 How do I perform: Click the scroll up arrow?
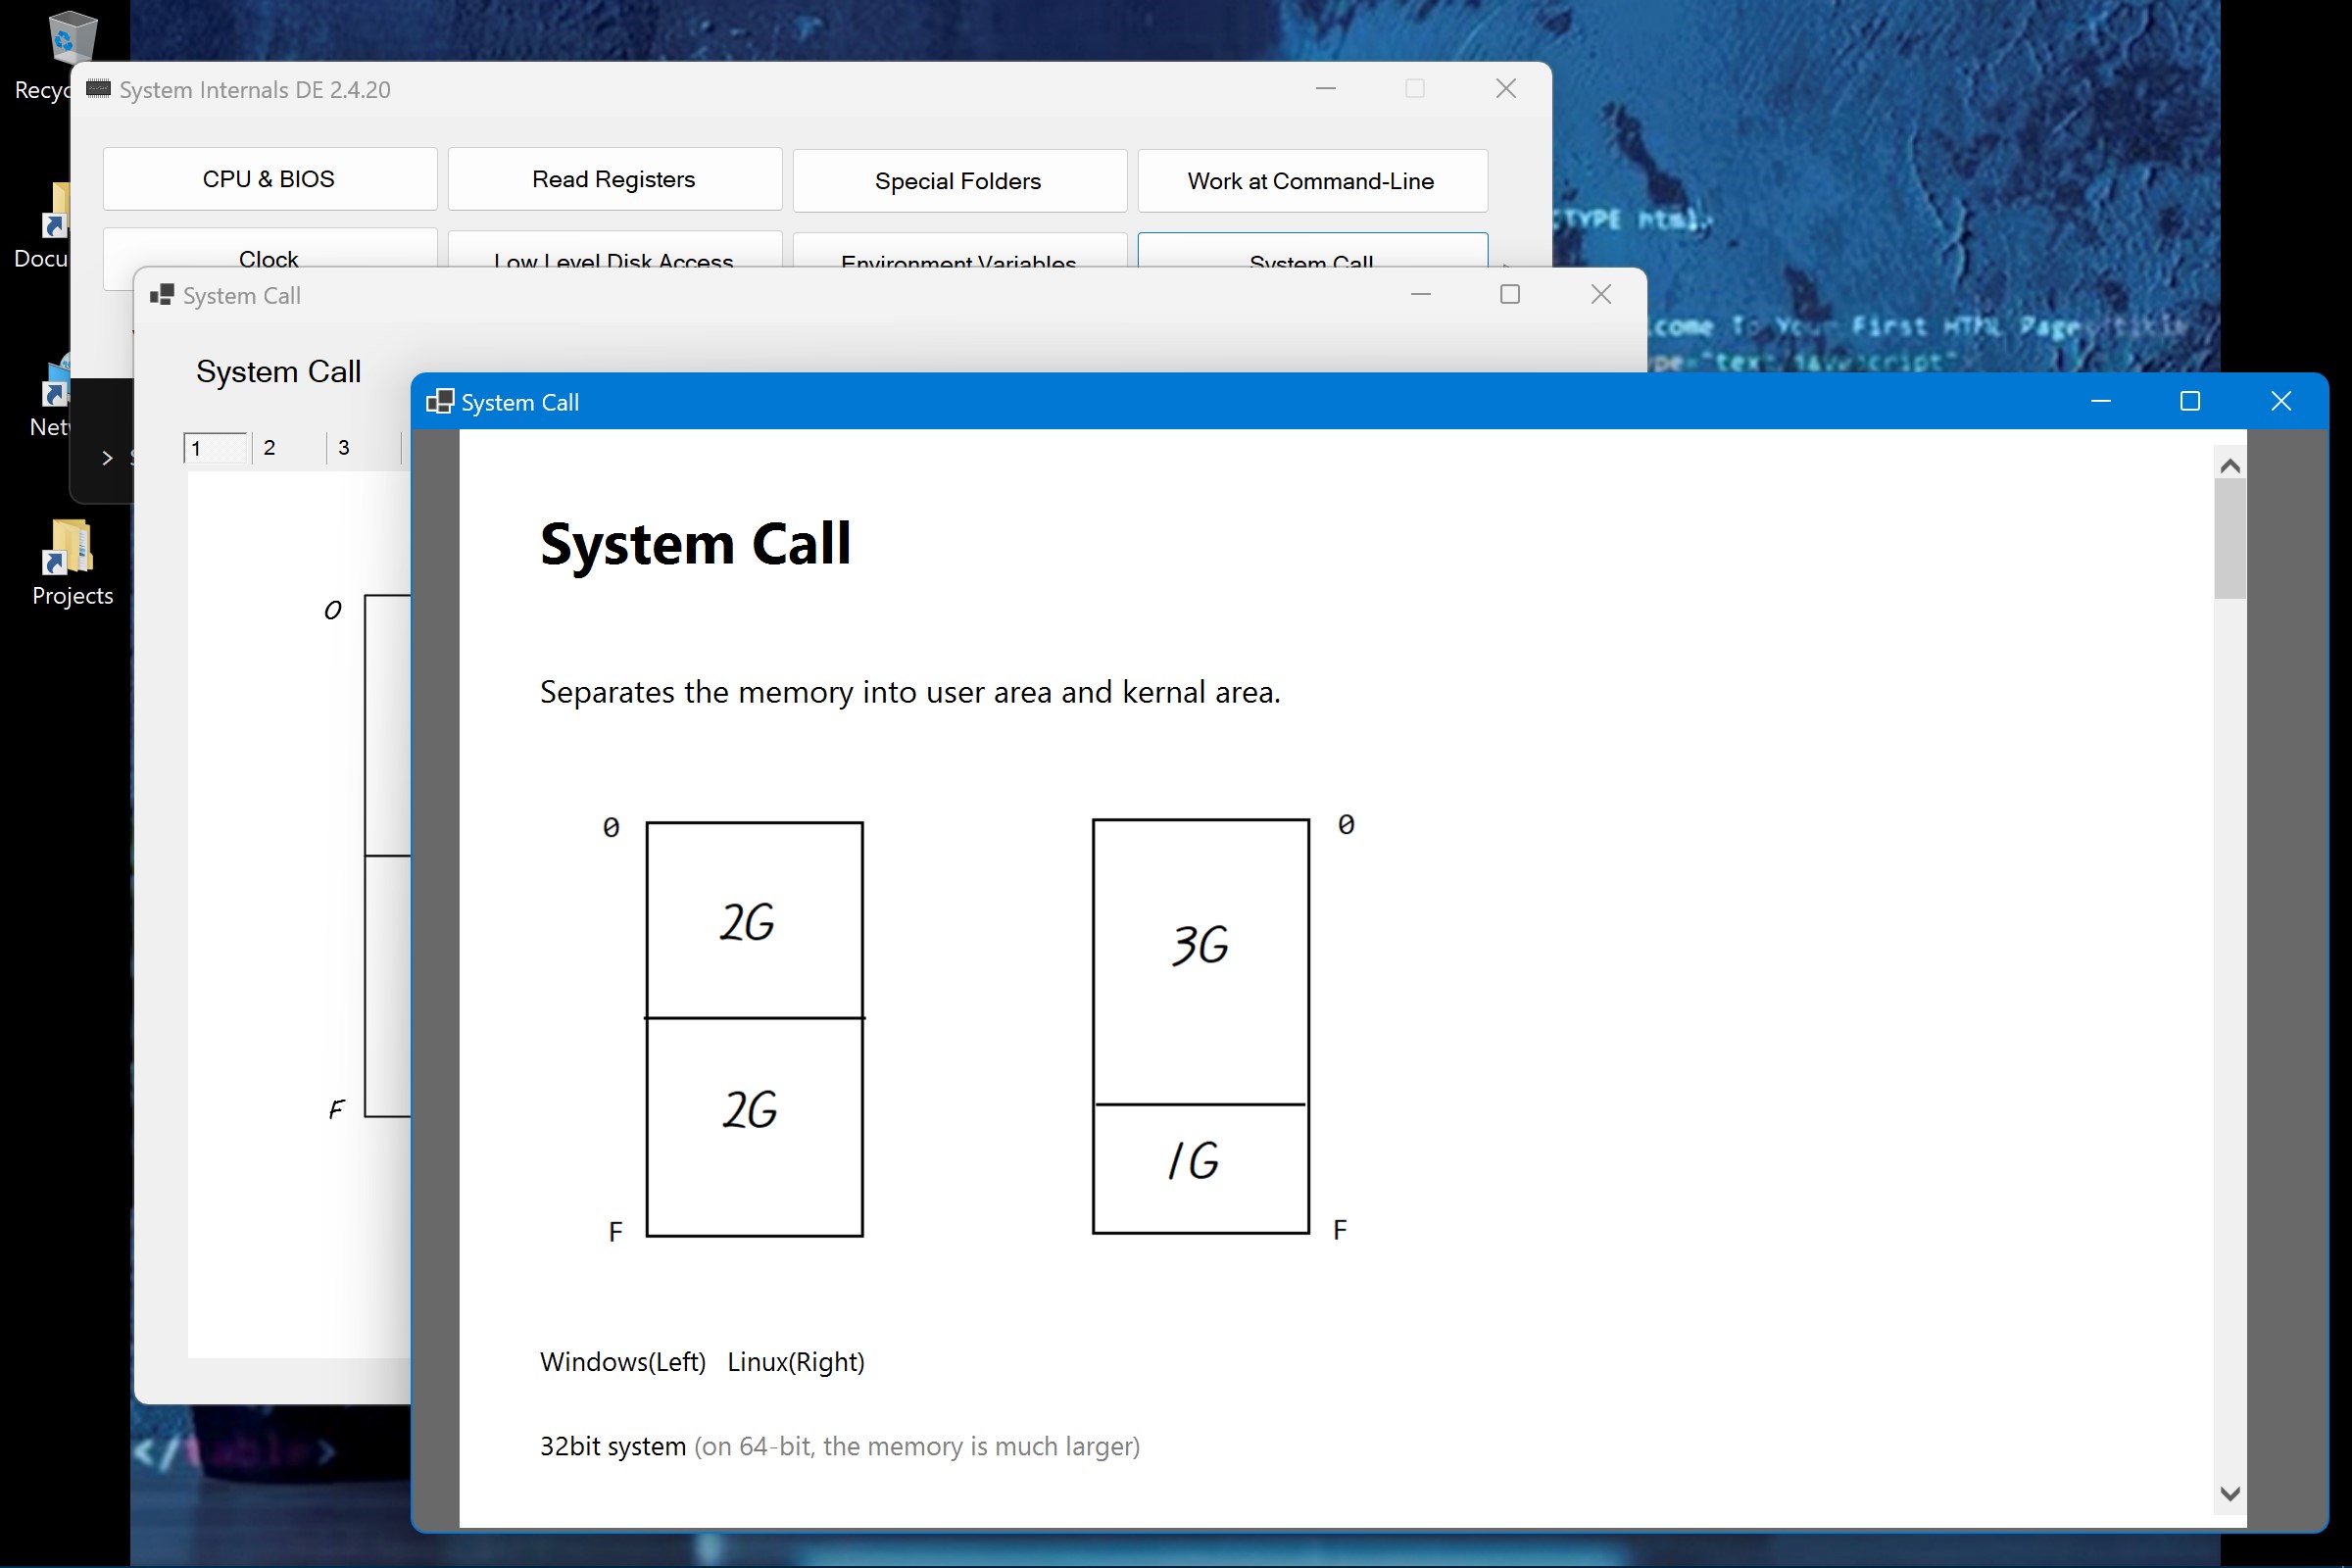click(2229, 466)
